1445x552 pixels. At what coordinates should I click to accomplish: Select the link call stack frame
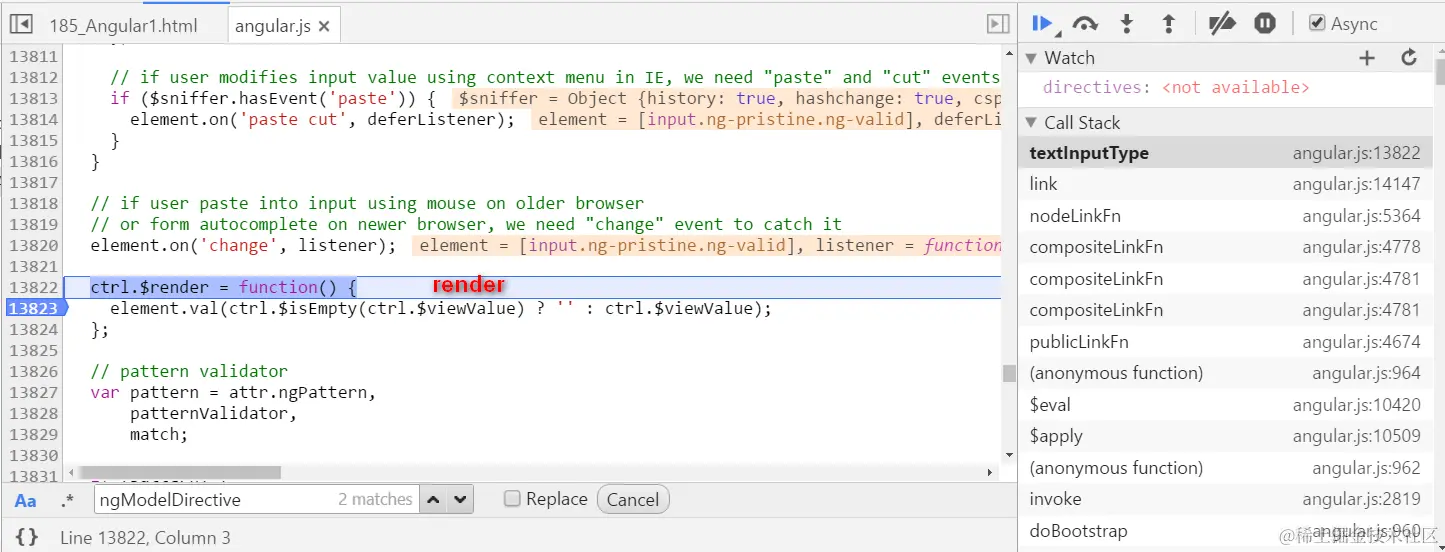[x=1225, y=184]
